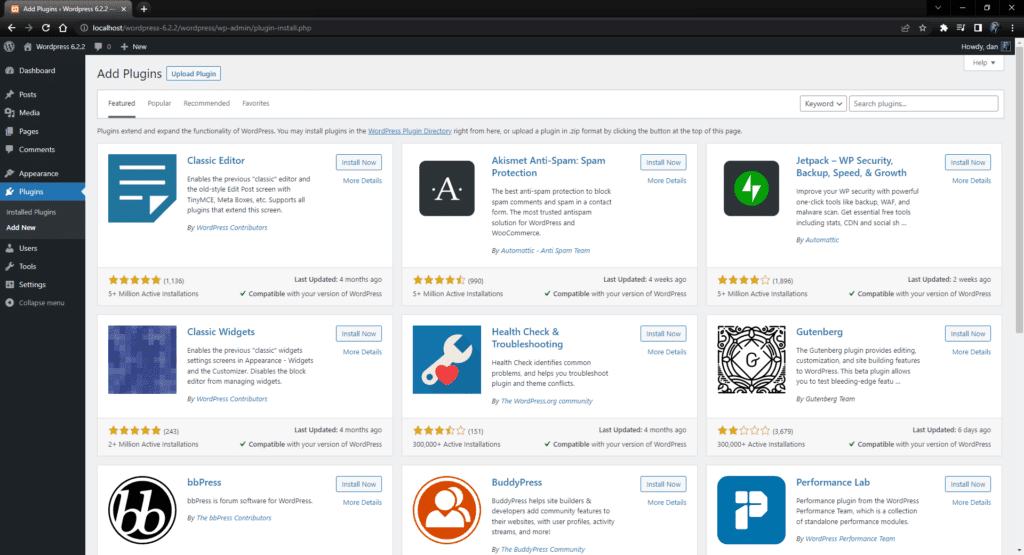Open a new browser tab
This screenshot has width=1024, height=555.
144,8
